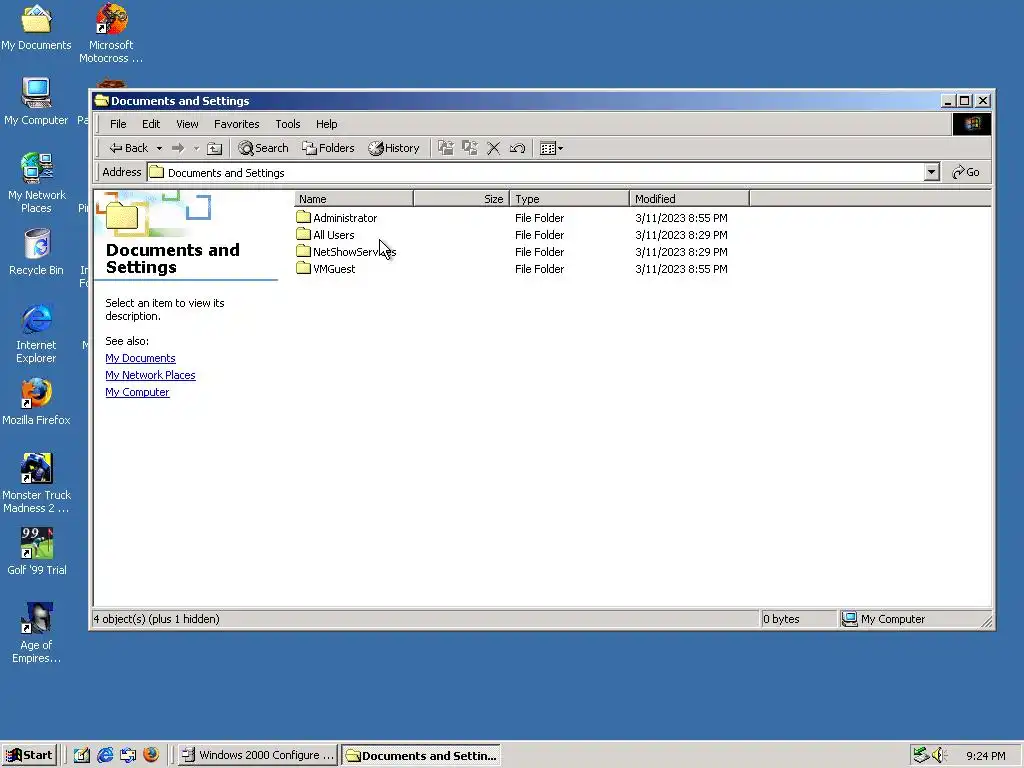Select the All Users folder

326,235
